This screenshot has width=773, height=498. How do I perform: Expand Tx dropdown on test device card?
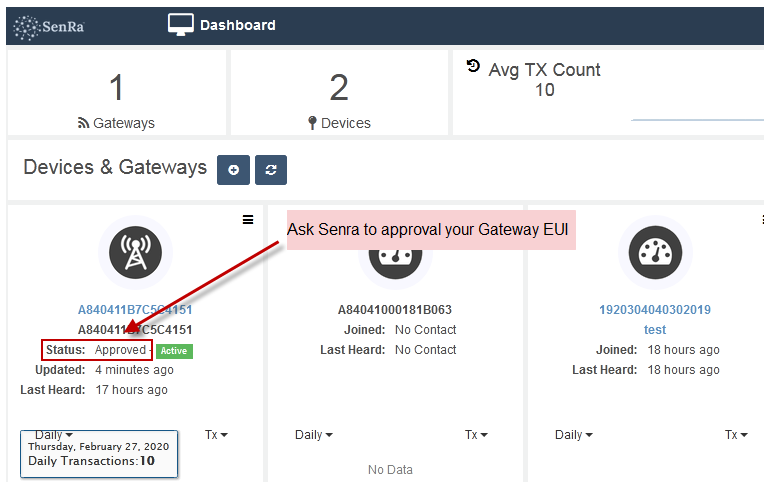pos(736,435)
